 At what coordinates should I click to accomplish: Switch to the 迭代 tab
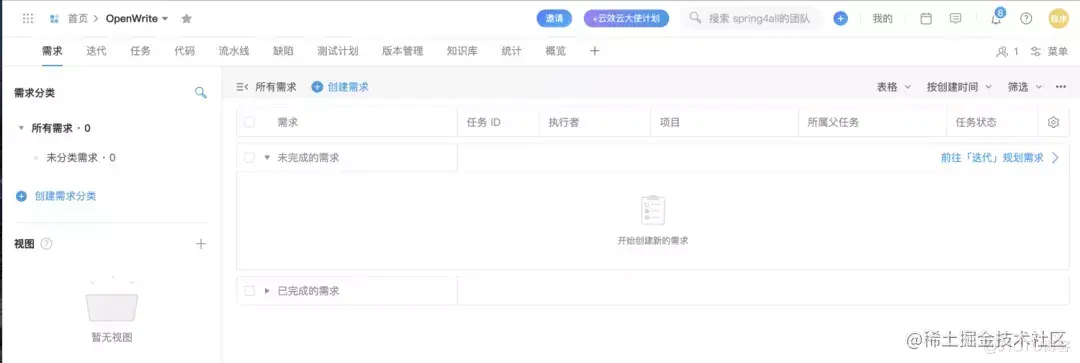click(96, 51)
